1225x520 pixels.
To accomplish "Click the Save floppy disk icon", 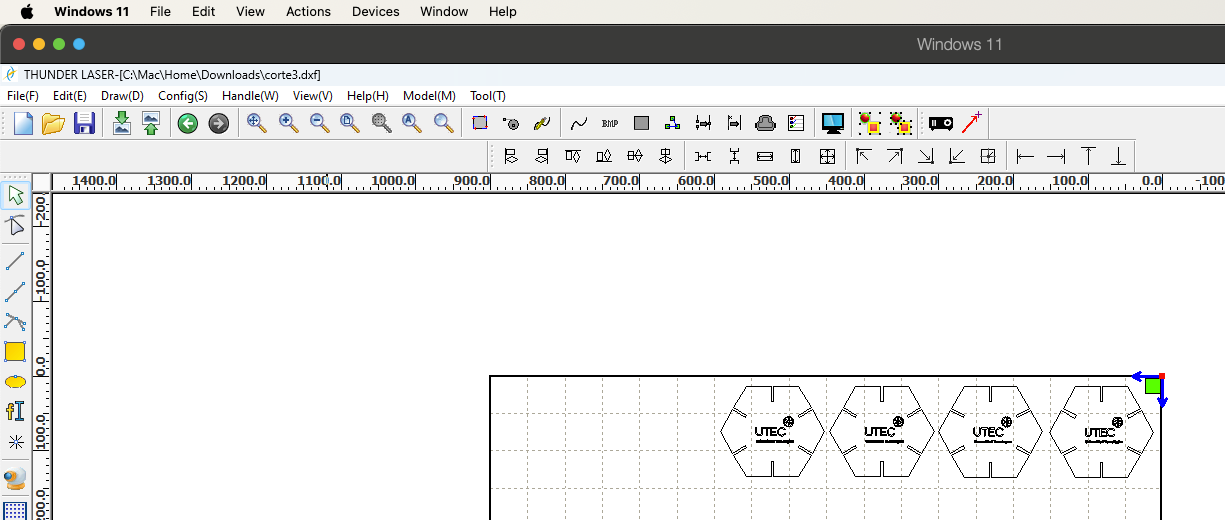I will click(84, 123).
